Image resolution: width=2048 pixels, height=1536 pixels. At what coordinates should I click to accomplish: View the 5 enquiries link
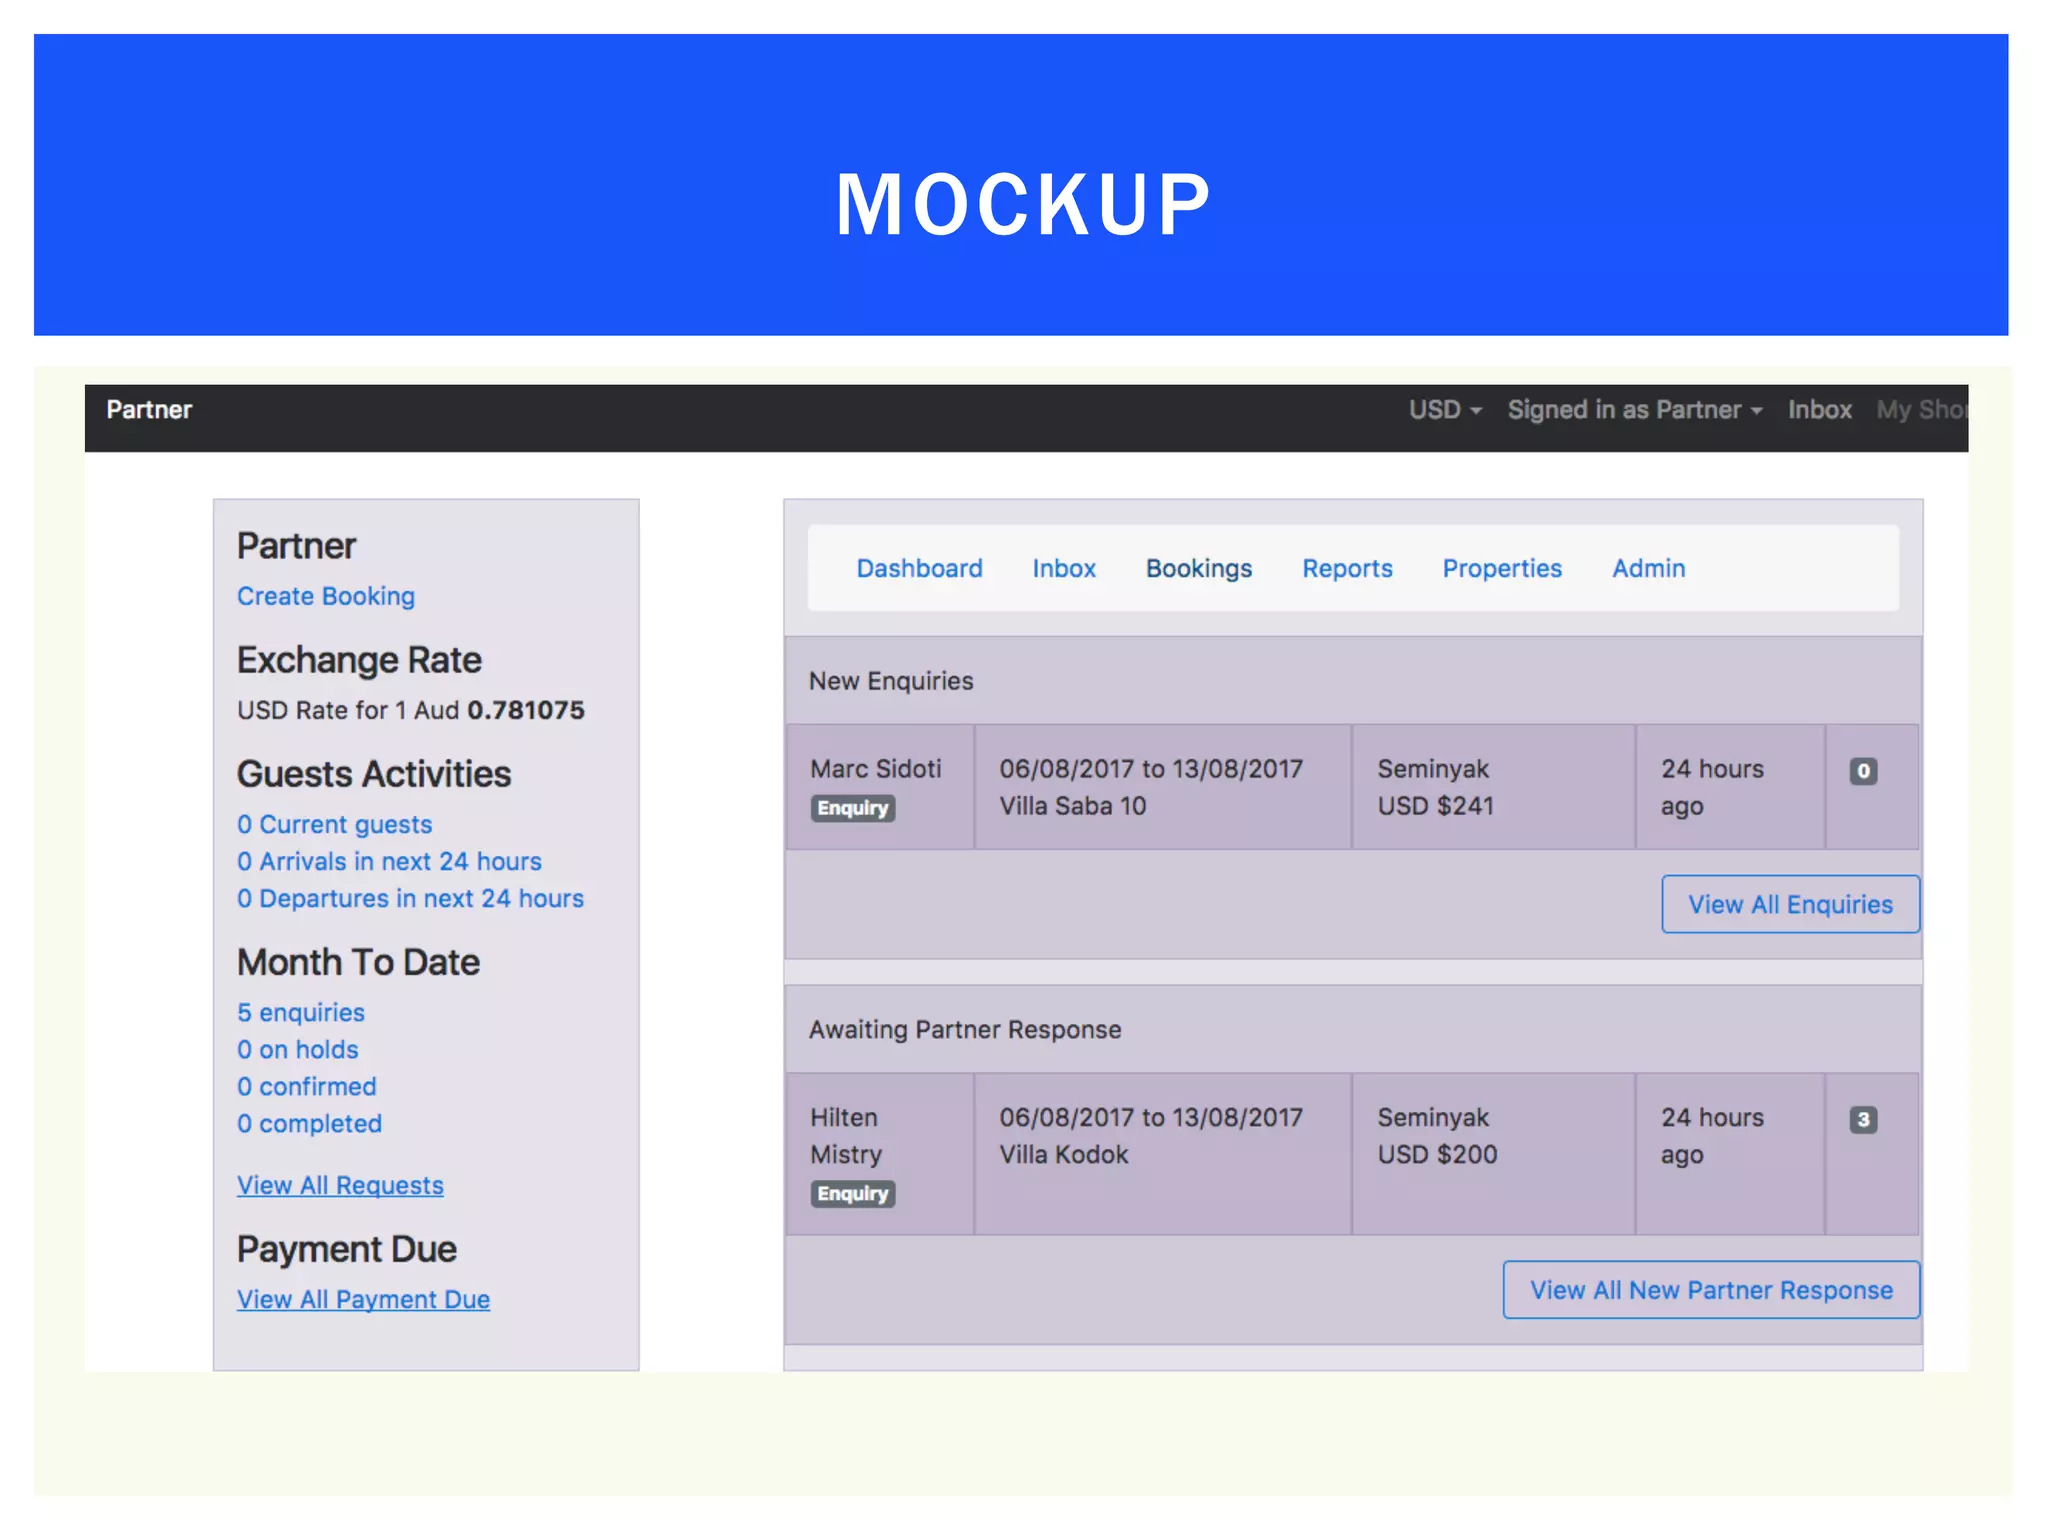click(301, 1012)
